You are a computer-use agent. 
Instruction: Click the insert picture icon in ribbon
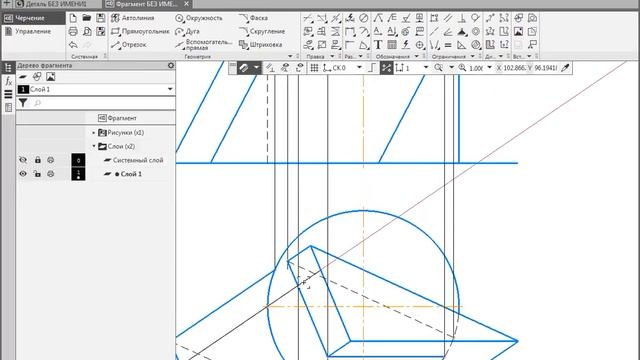pos(518,31)
